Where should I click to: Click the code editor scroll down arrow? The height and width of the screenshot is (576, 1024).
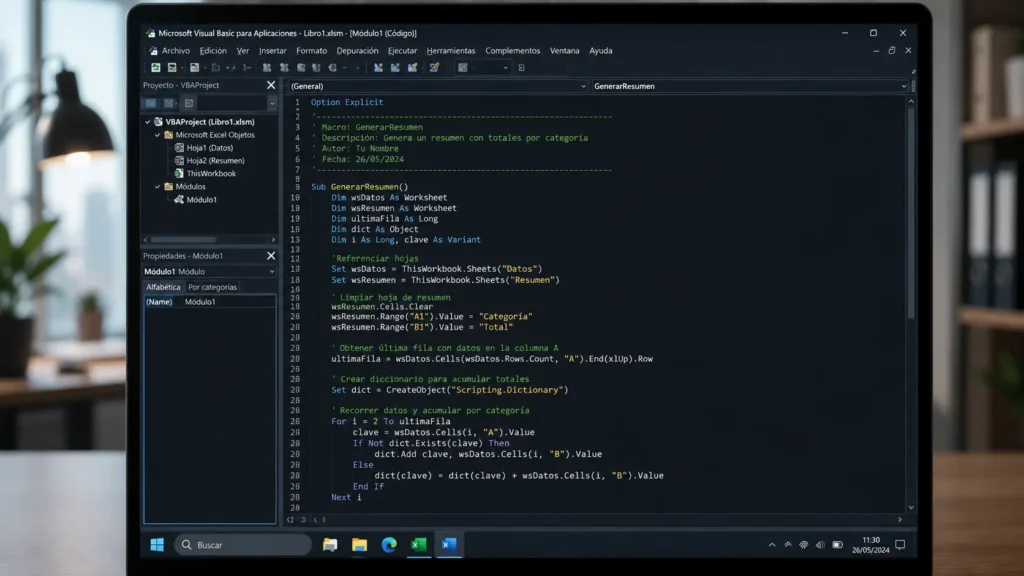click(x=911, y=507)
